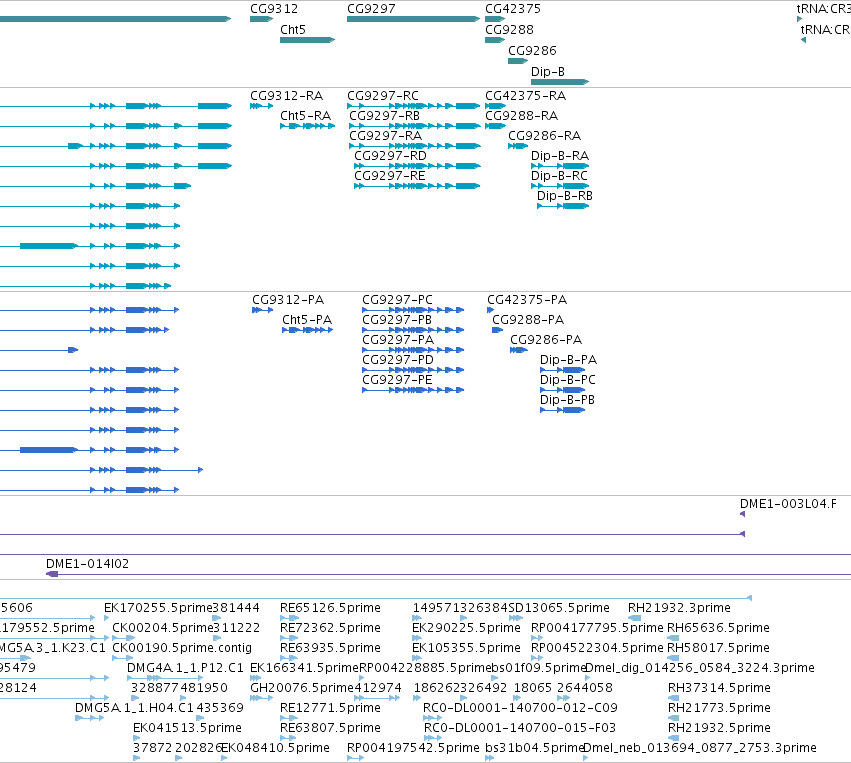Viewport: 851px width, 763px height.
Task: Click the EK170255.5prime EST label
Action: (x=158, y=608)
